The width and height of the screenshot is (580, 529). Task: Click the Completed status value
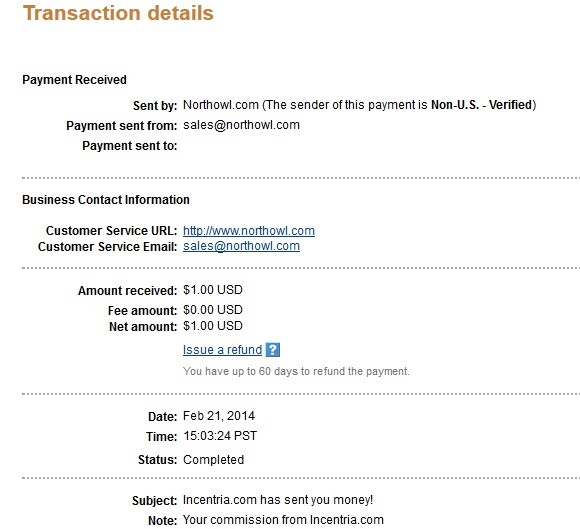(213, 460)
